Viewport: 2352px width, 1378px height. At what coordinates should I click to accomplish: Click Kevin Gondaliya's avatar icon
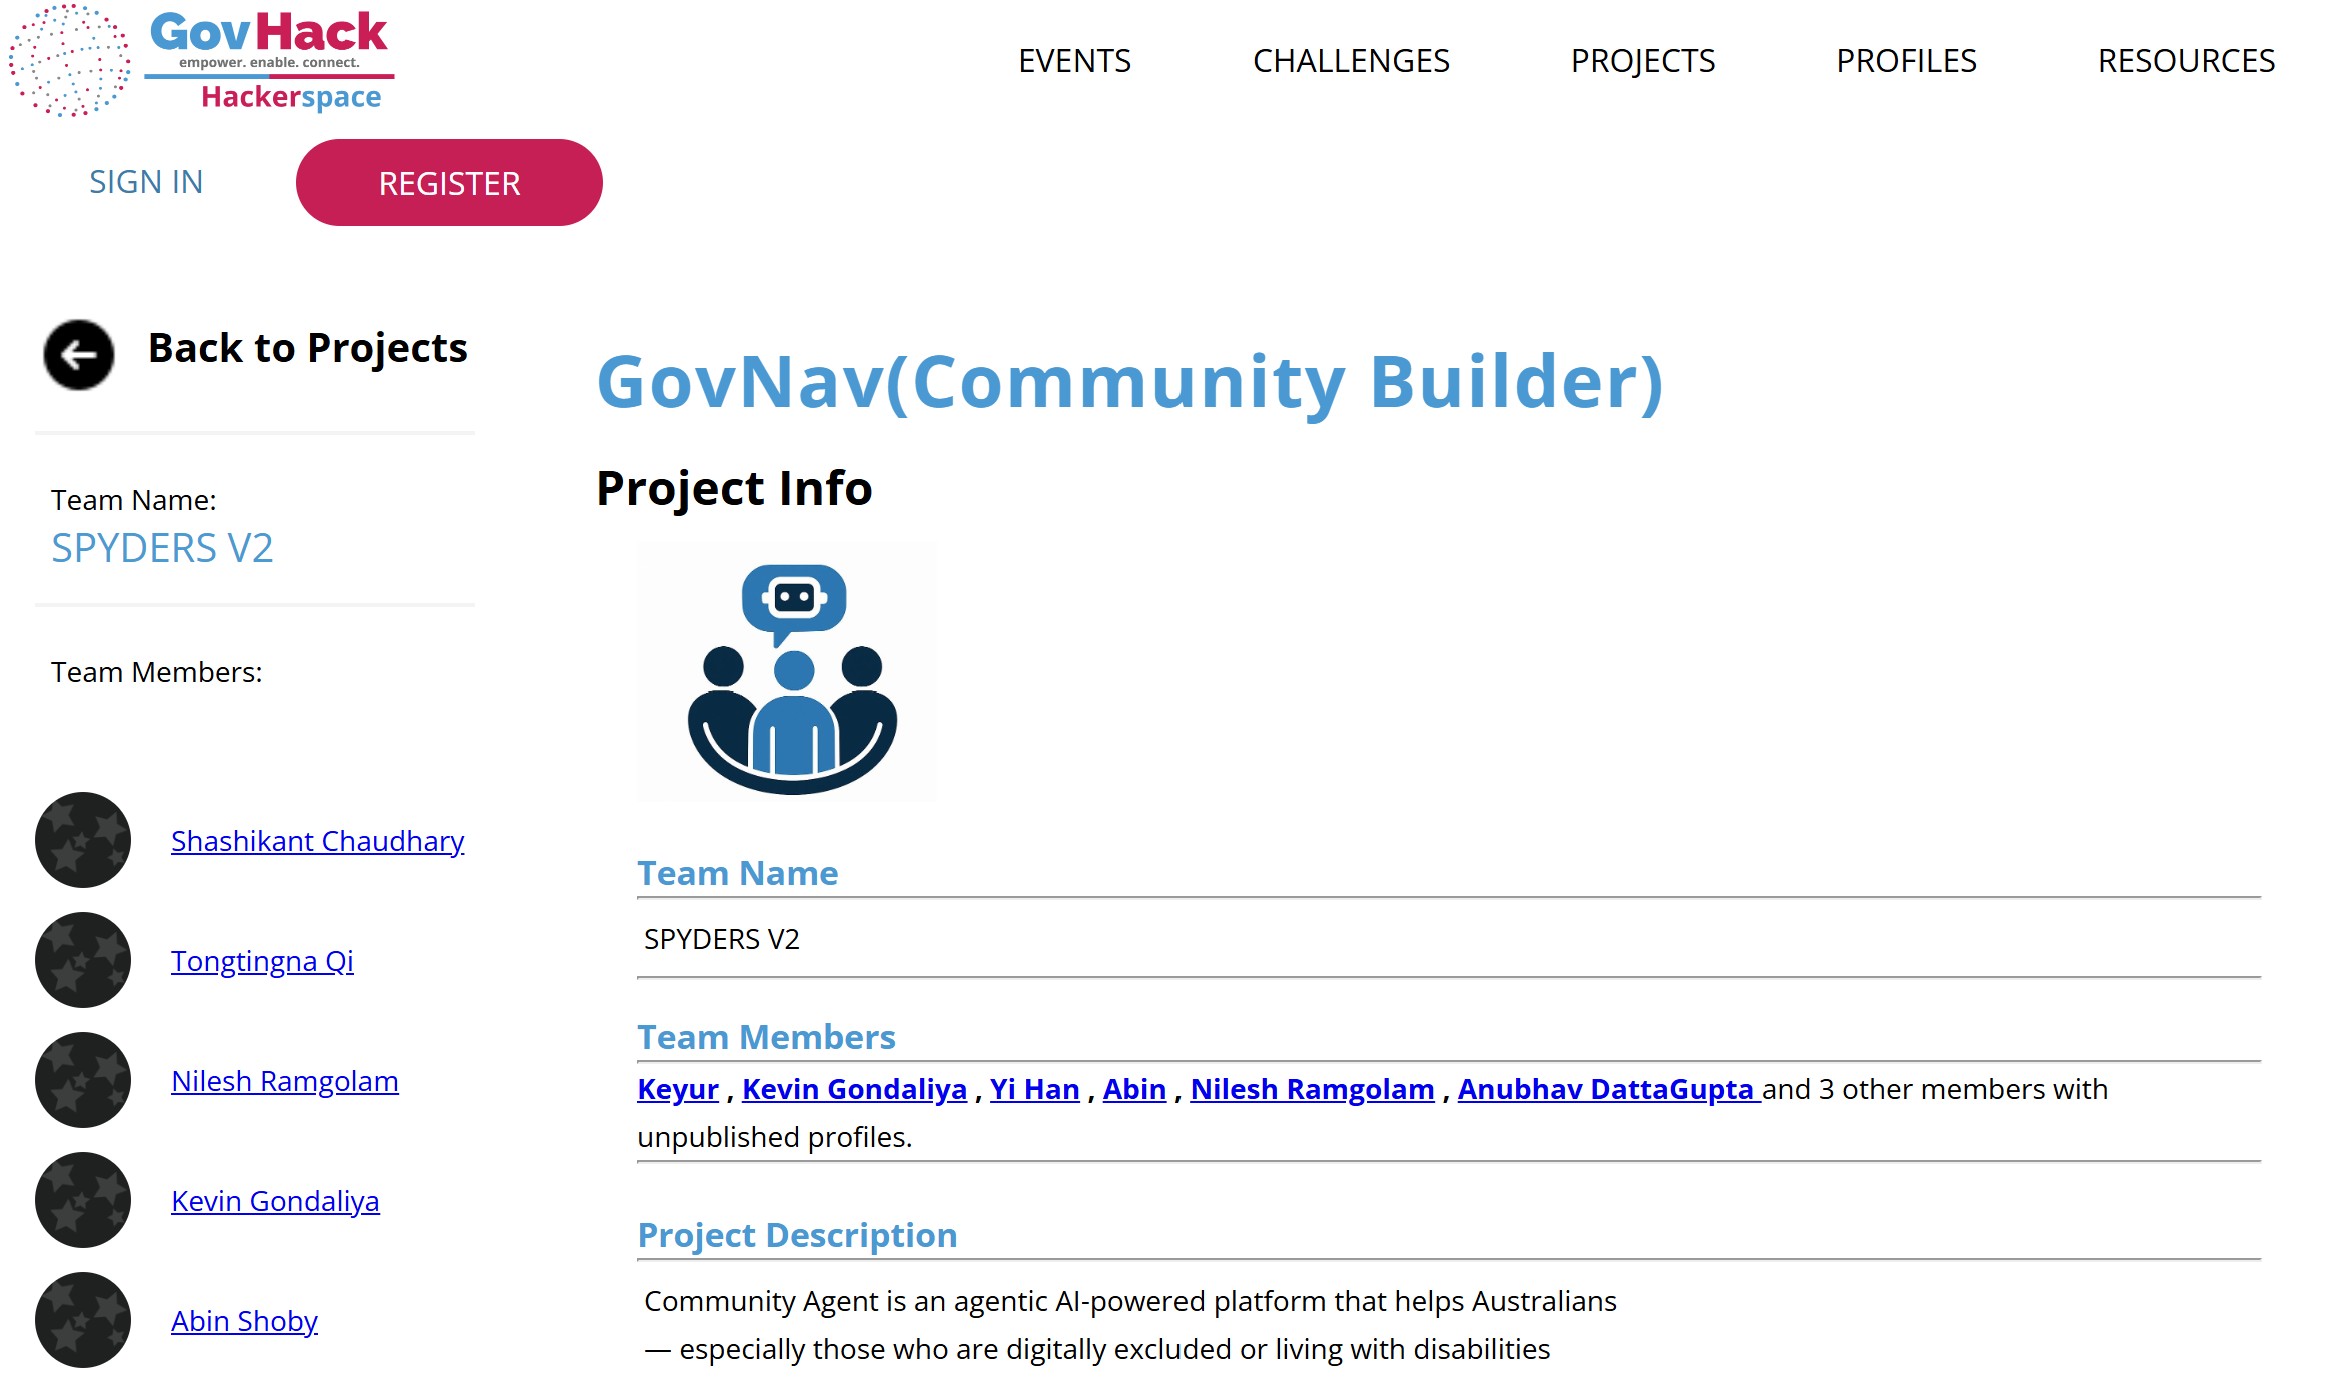point(83,1200)
